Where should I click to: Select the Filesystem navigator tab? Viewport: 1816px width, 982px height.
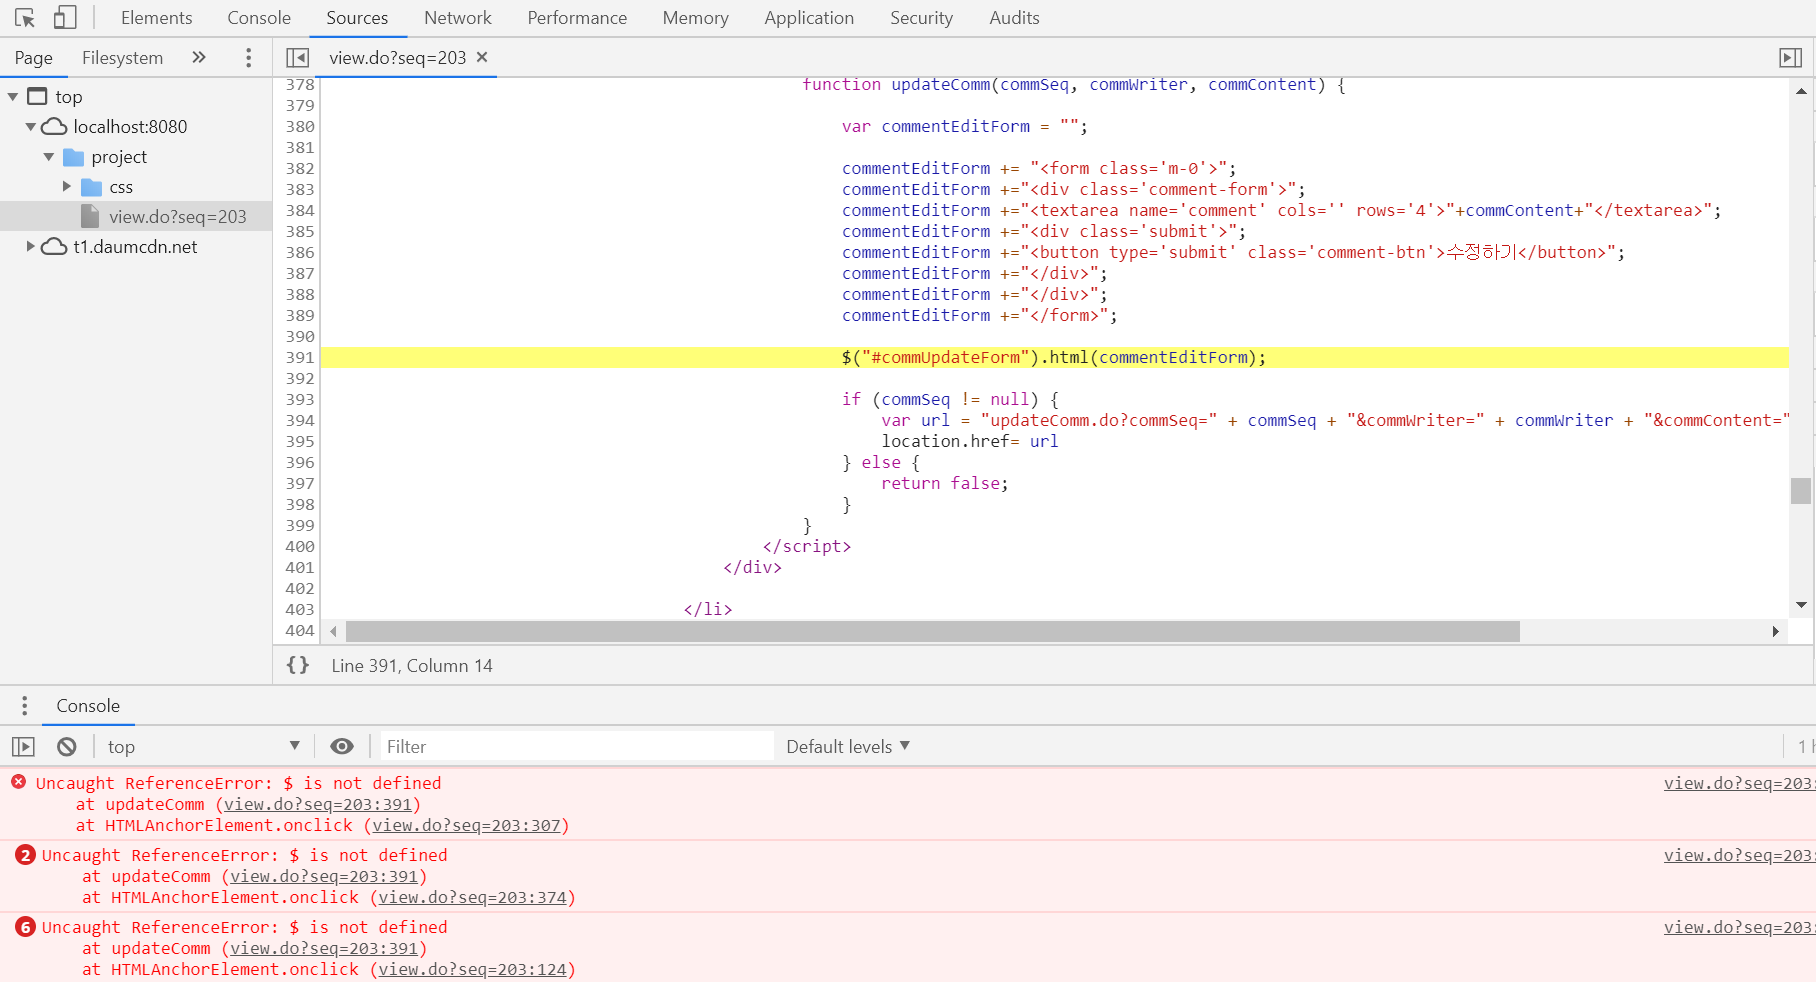pos(122,58)
